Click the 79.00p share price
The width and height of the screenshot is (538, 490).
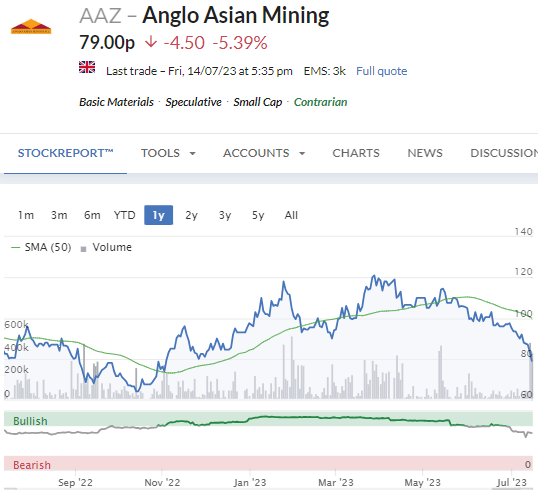(107, 43)
